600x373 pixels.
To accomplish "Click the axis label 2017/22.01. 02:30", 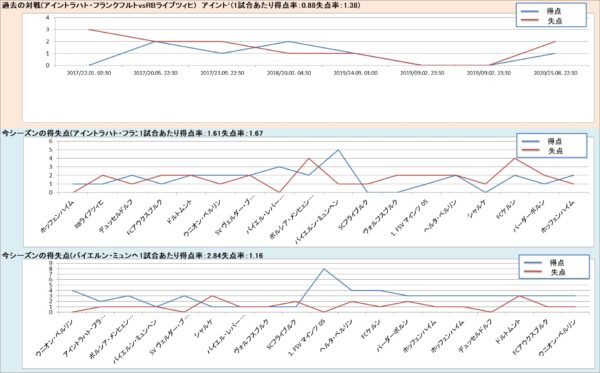I will (89, 73).
